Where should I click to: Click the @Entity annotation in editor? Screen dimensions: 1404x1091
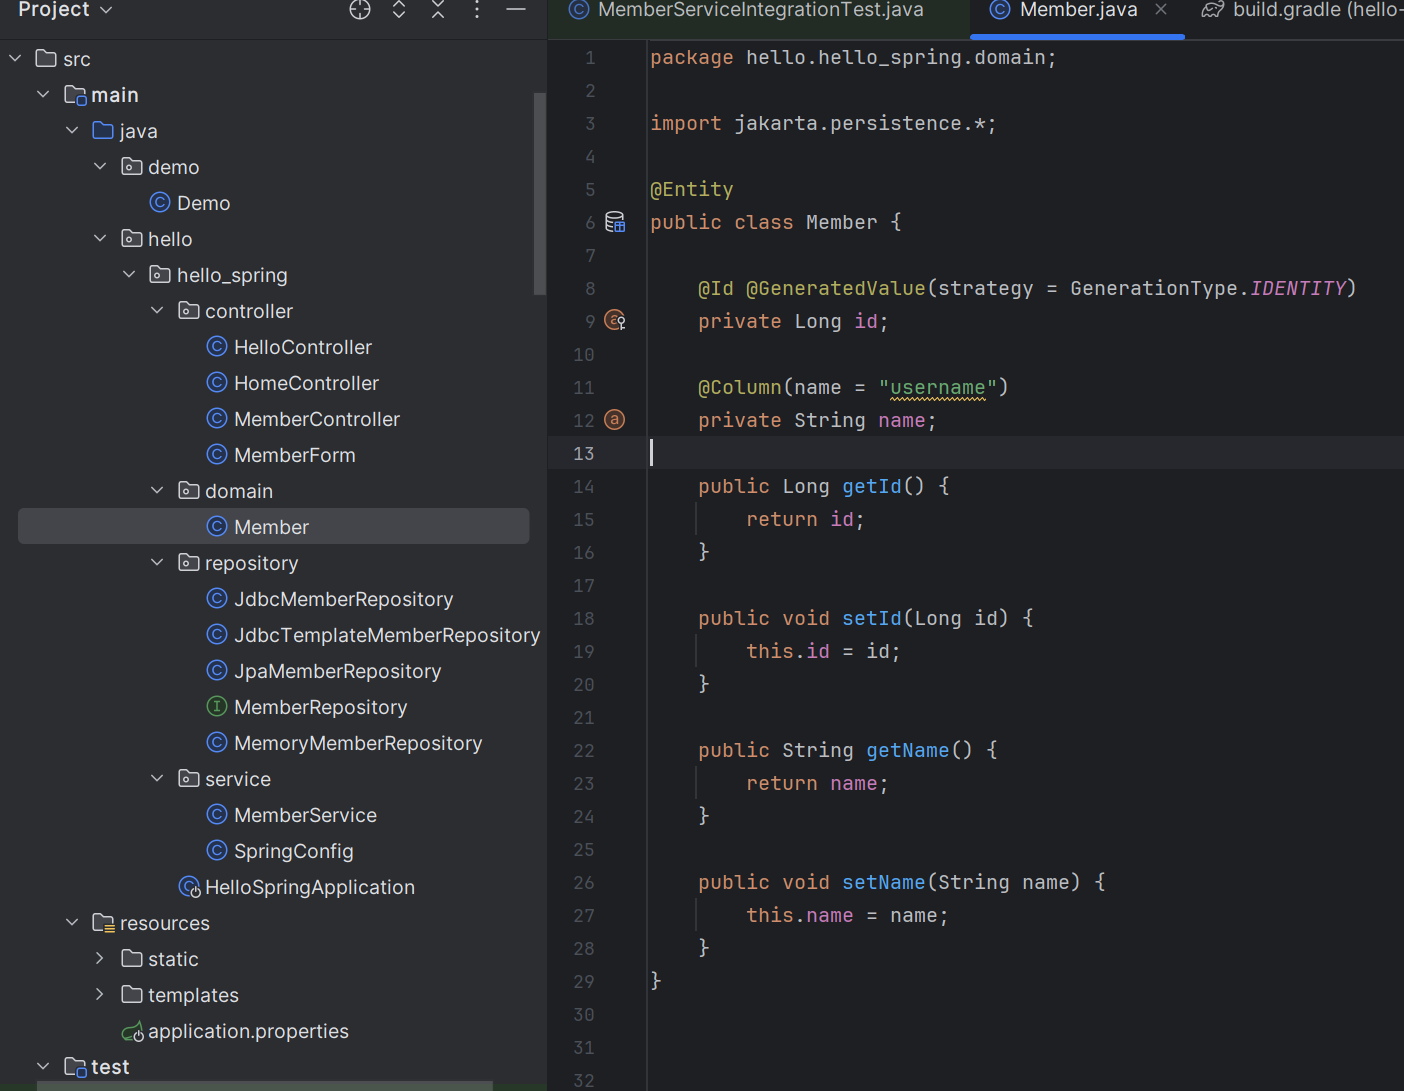692,189
